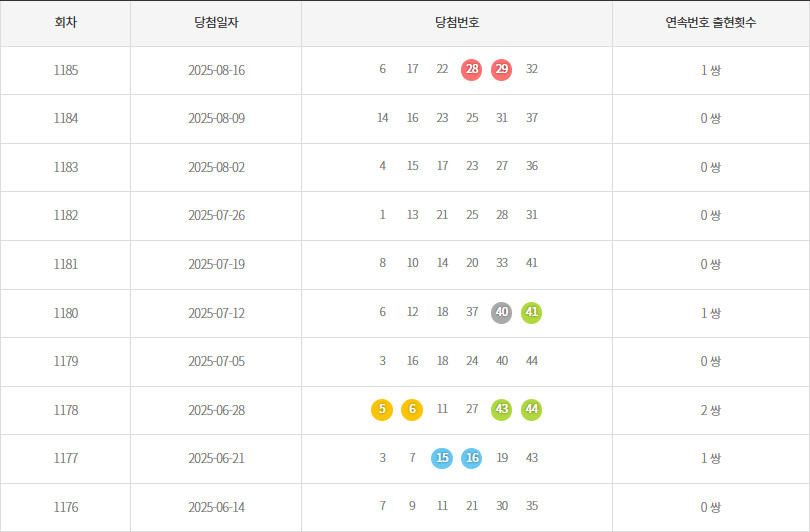Viewport: 810px width, 532px height.
Task: Select green ball 44 in round 1178
Action: tap(532, 410)
